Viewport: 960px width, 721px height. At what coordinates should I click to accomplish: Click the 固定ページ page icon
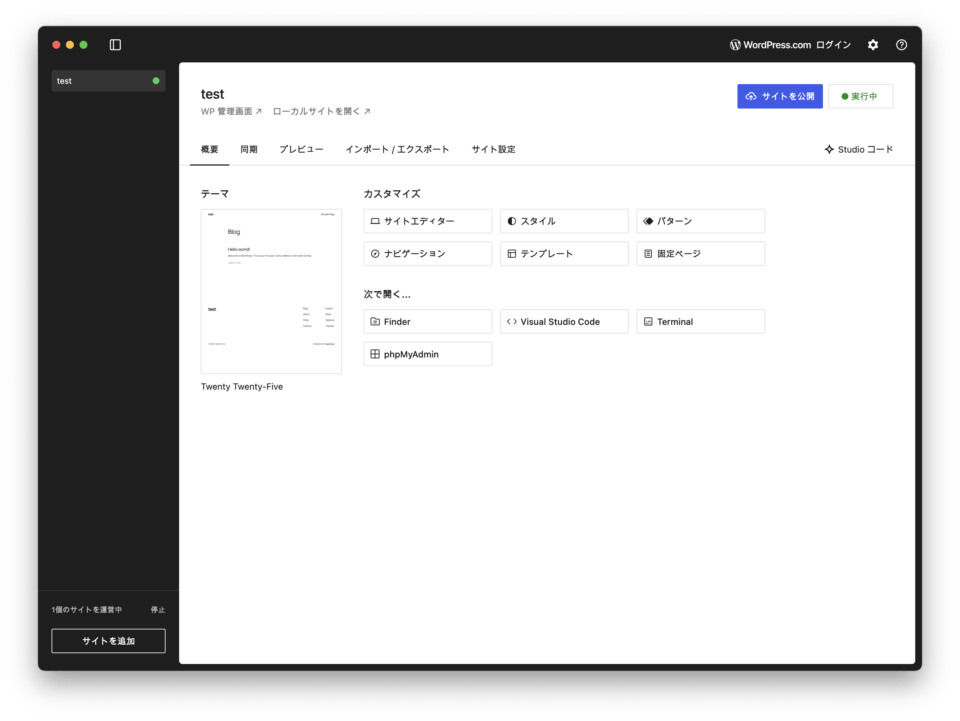click(x=648, y=253)
